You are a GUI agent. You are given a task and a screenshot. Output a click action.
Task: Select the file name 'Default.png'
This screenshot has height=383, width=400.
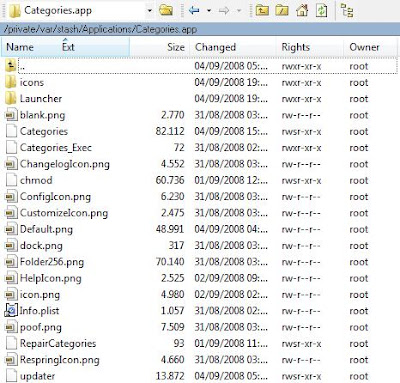tap(46, 230)
